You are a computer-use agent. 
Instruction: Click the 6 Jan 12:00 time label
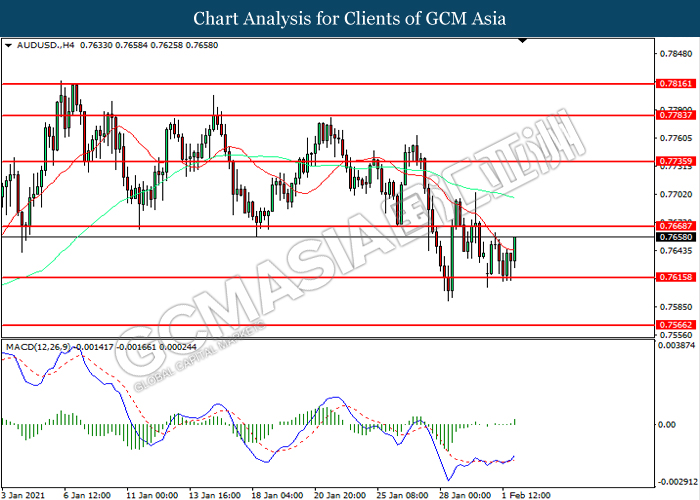point(87,495)
